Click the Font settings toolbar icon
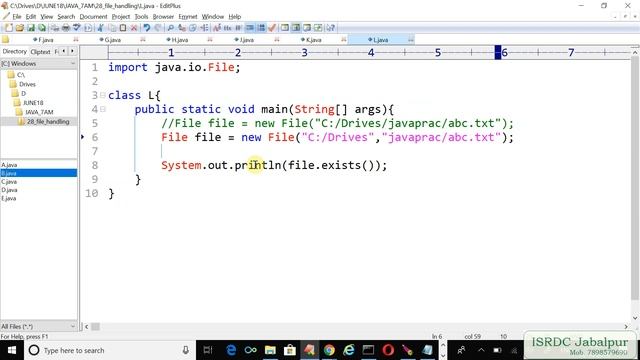The image size is (640, 360). click(217, 28)
